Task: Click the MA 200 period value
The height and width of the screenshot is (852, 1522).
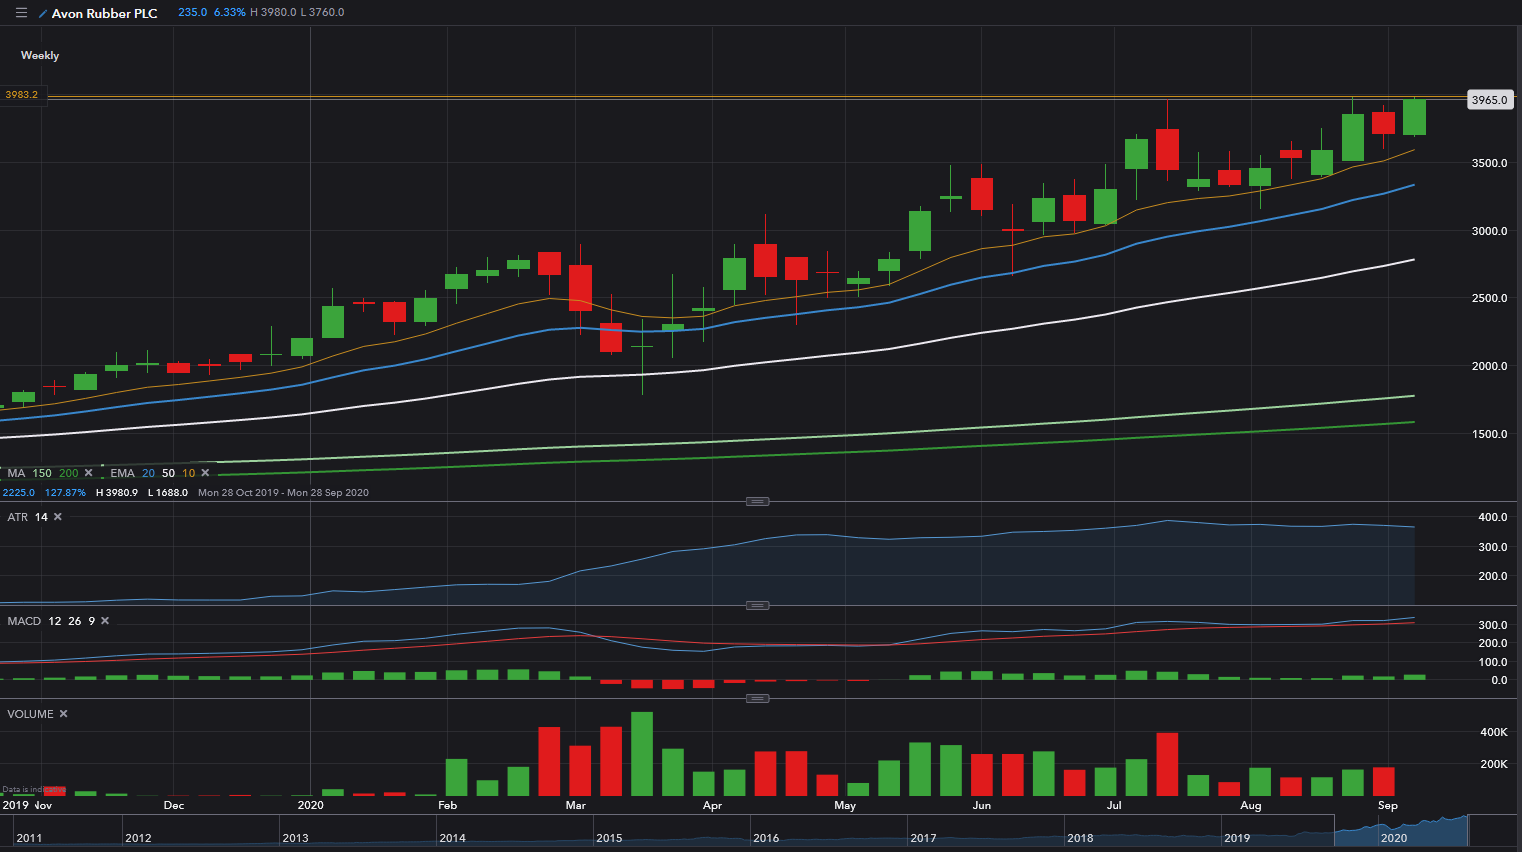Action: 68,473
